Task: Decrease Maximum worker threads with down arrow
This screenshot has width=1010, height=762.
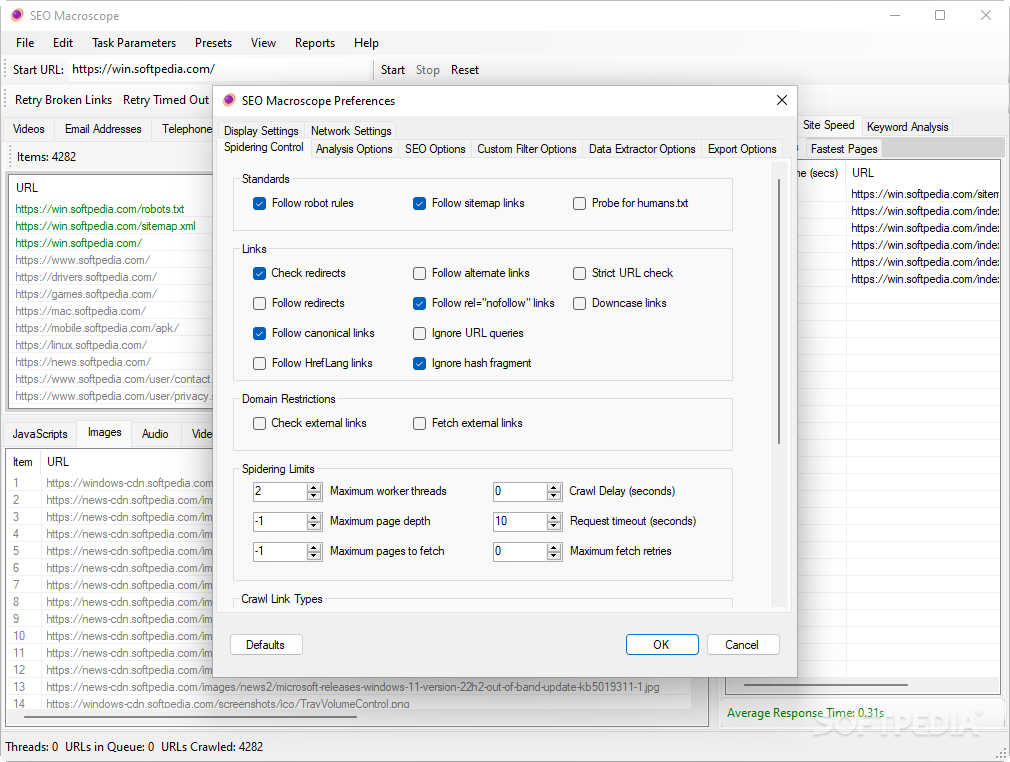Action: point(314,495)
